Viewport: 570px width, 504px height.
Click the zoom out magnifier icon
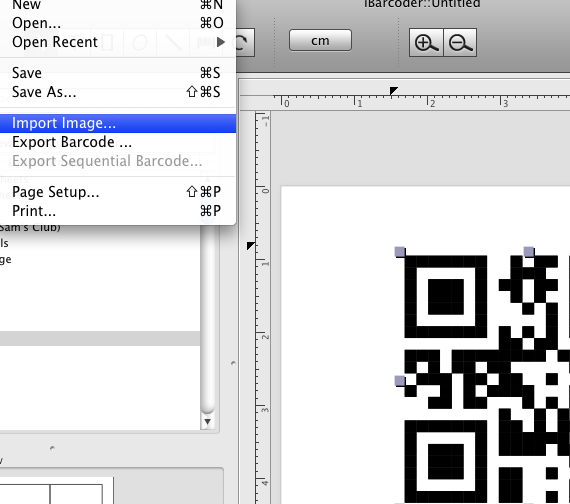[460, 43]
